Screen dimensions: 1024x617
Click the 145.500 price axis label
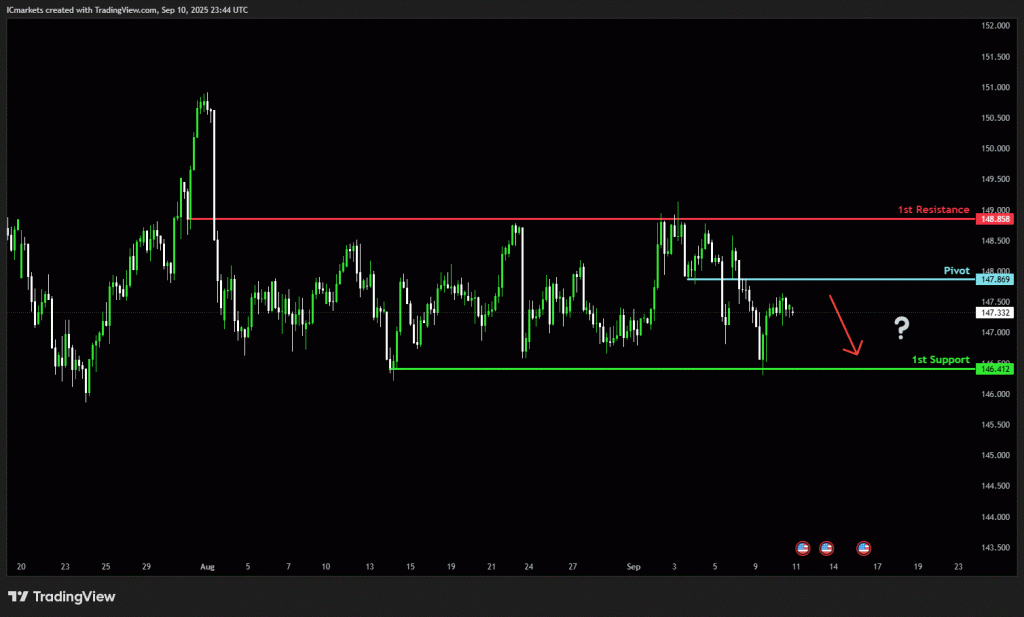tap(995, 424)
